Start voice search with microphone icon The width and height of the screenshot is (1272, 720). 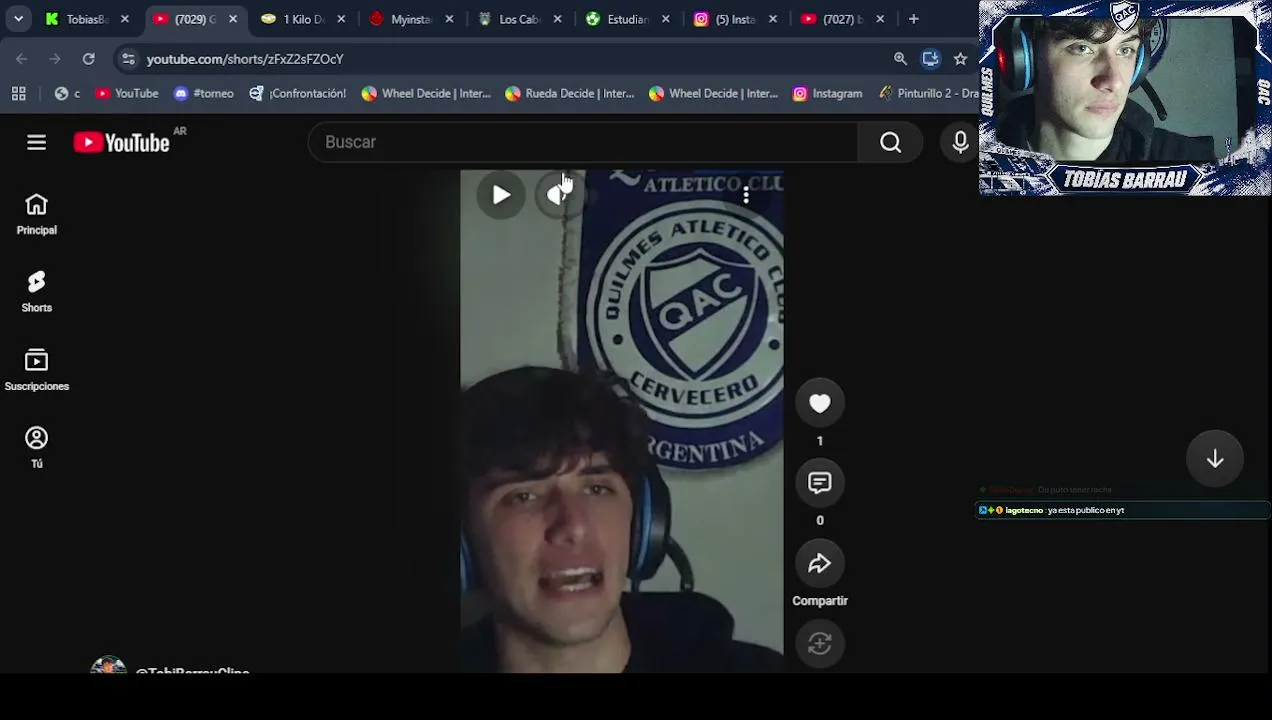point(960,142)
